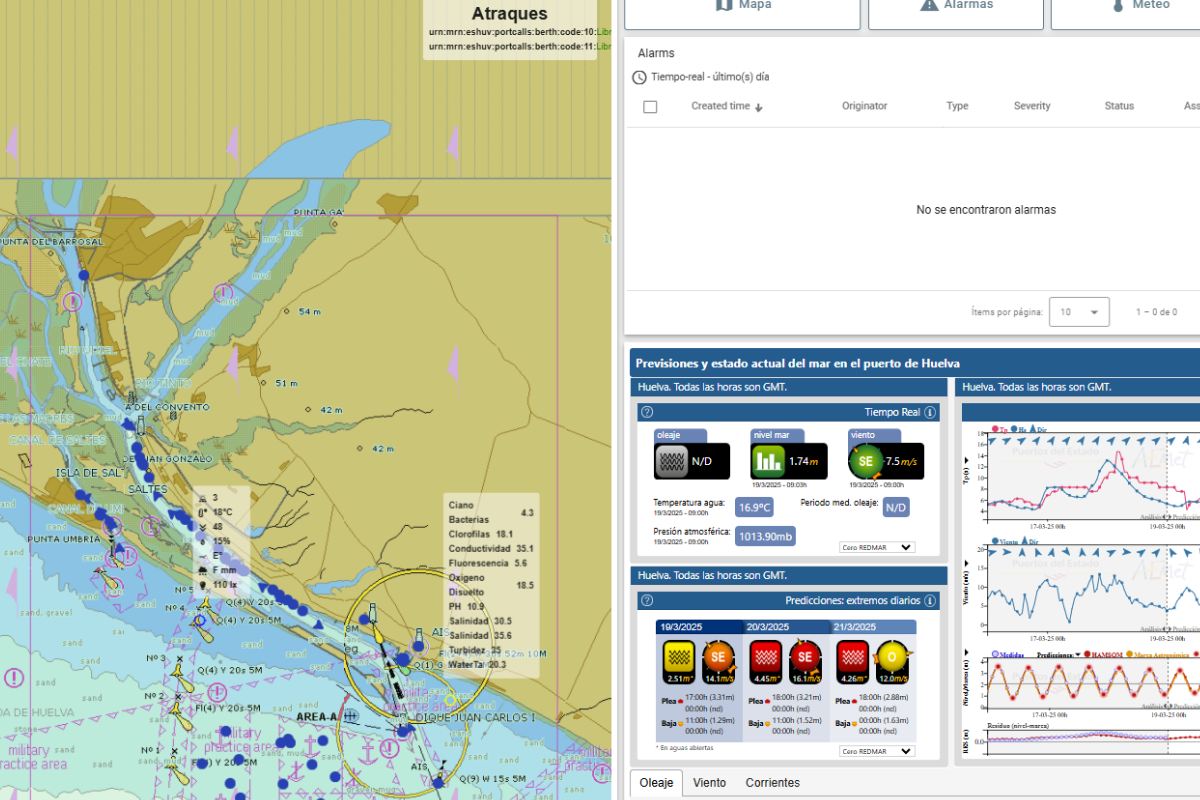Screen dimensions: 1200x800
Task: Toggle the HAMSOM series in the legend
Action: pyautogui.click(x=1106, y=654)
